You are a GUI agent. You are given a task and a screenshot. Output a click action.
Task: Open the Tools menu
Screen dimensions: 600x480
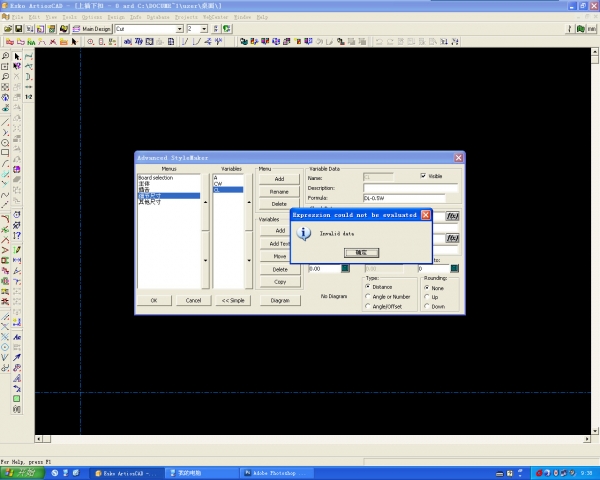[x=68, y=17]
